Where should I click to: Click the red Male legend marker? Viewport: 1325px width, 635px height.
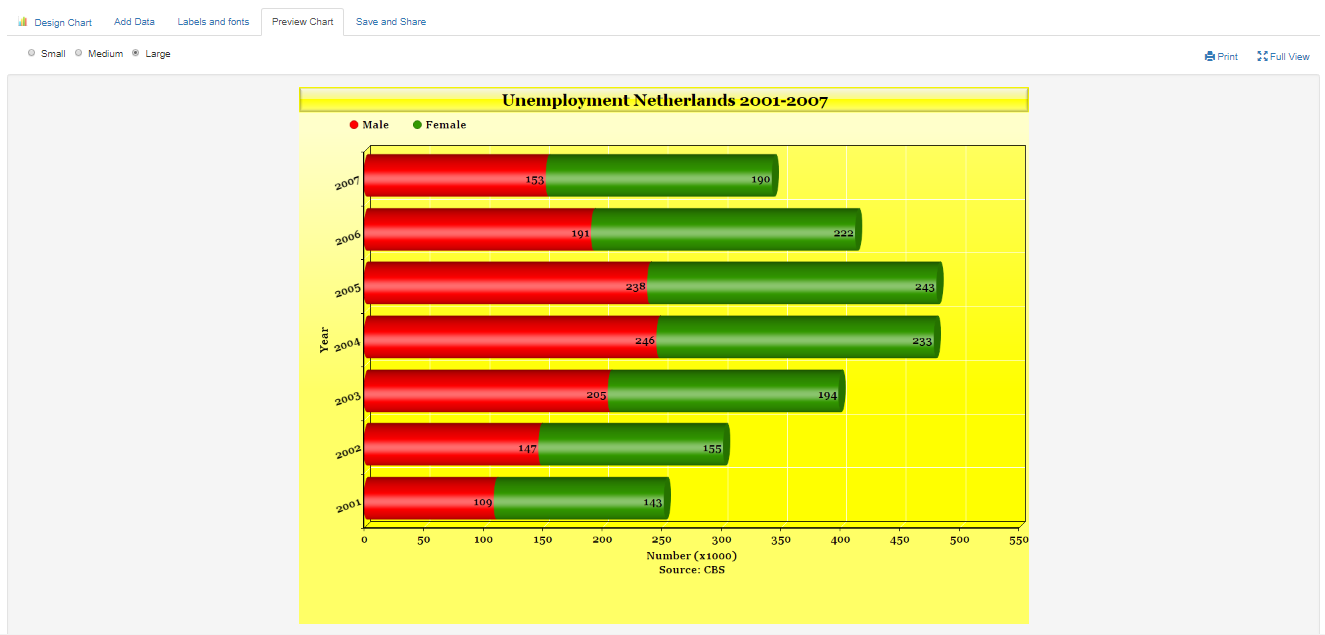tap(354, 125)
